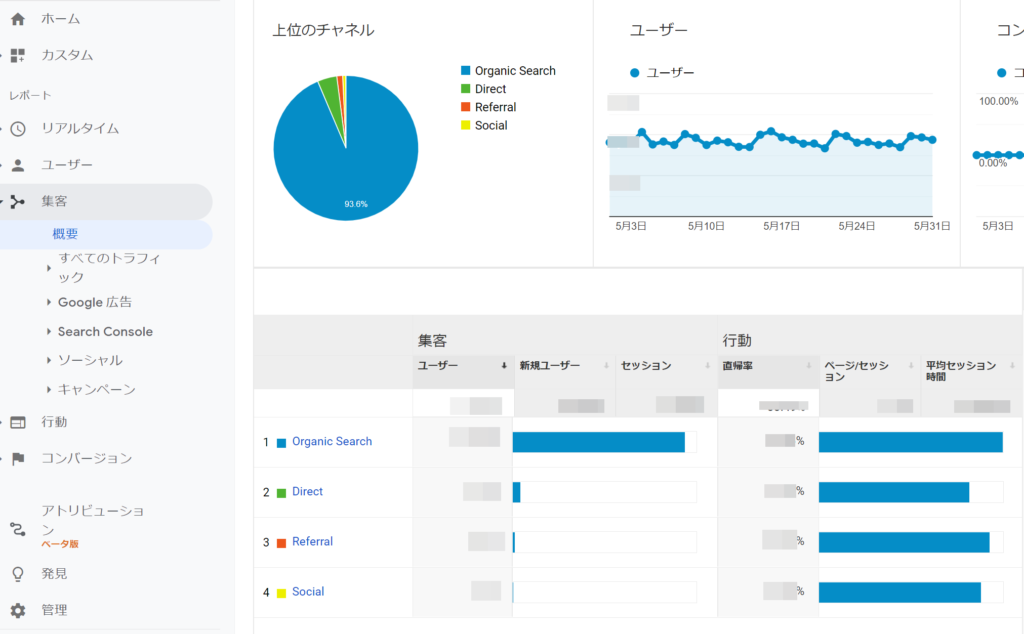Click 5月31日 label on users chart

click(x=931, y=226)
